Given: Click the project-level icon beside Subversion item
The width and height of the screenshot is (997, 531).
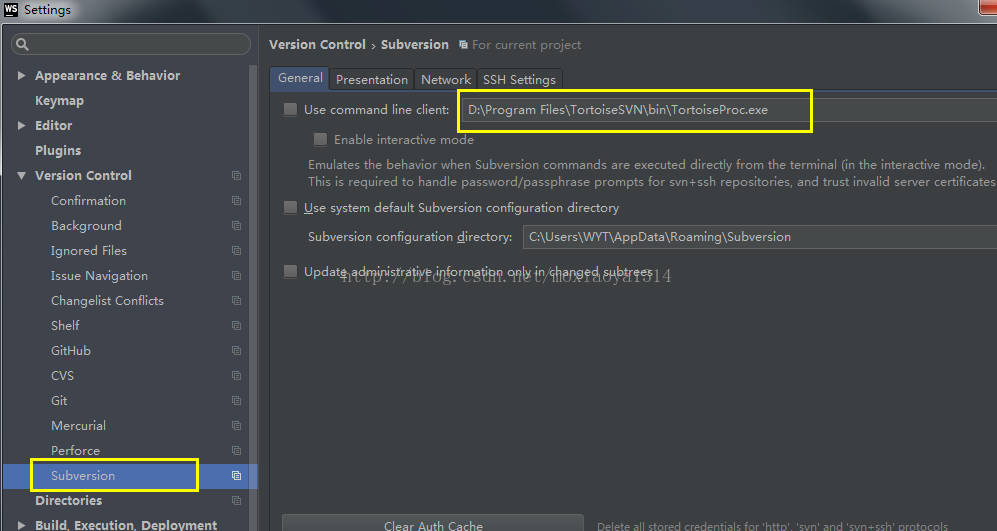Looking at the screenshot, I should point(237,476).
